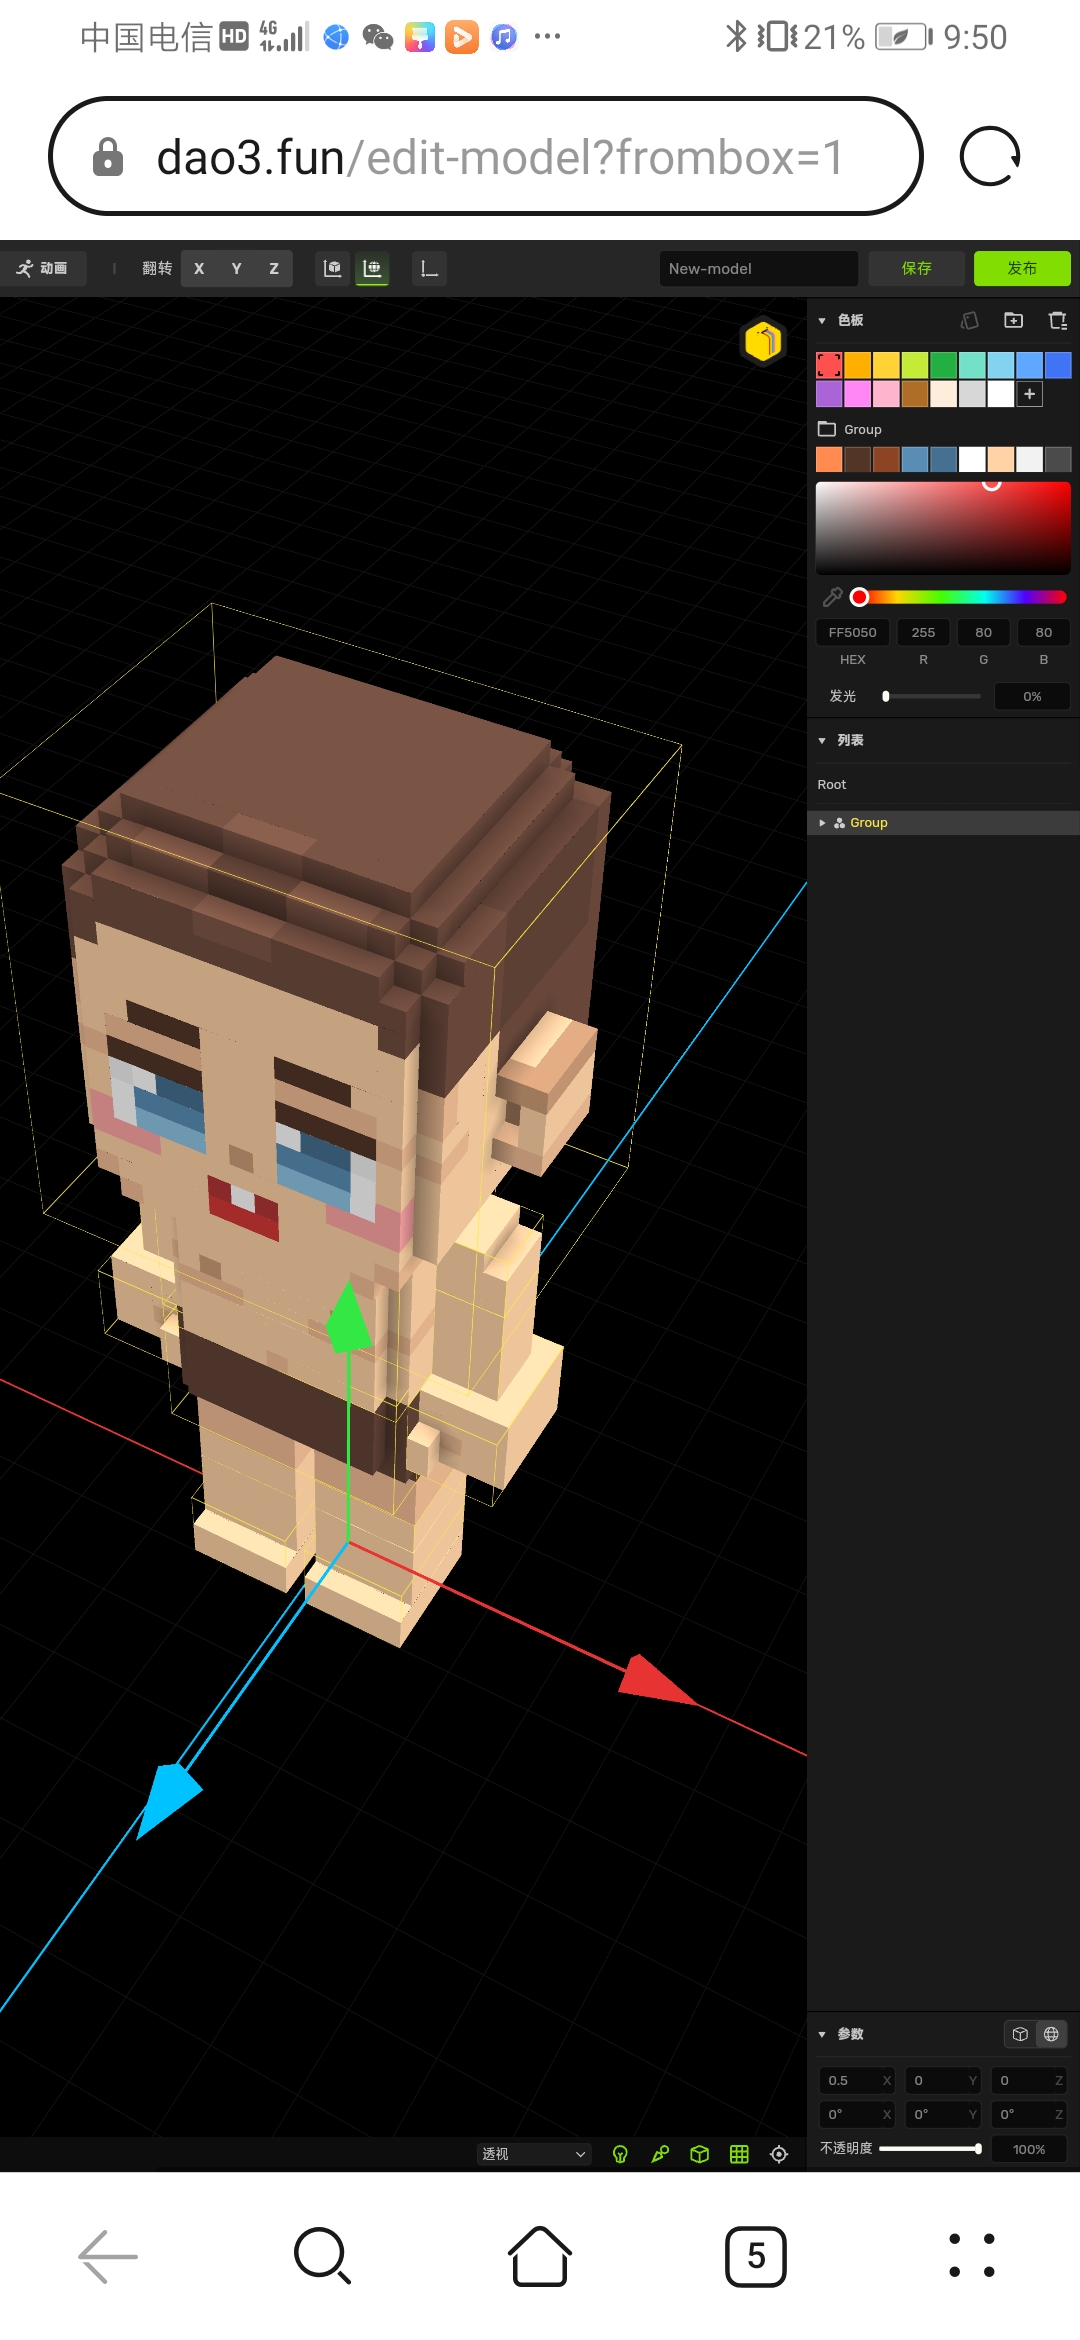Edit the X rotation 0° field
The width and height of the screenshot is (1080, 2340).
click(x=857, y=2115)
